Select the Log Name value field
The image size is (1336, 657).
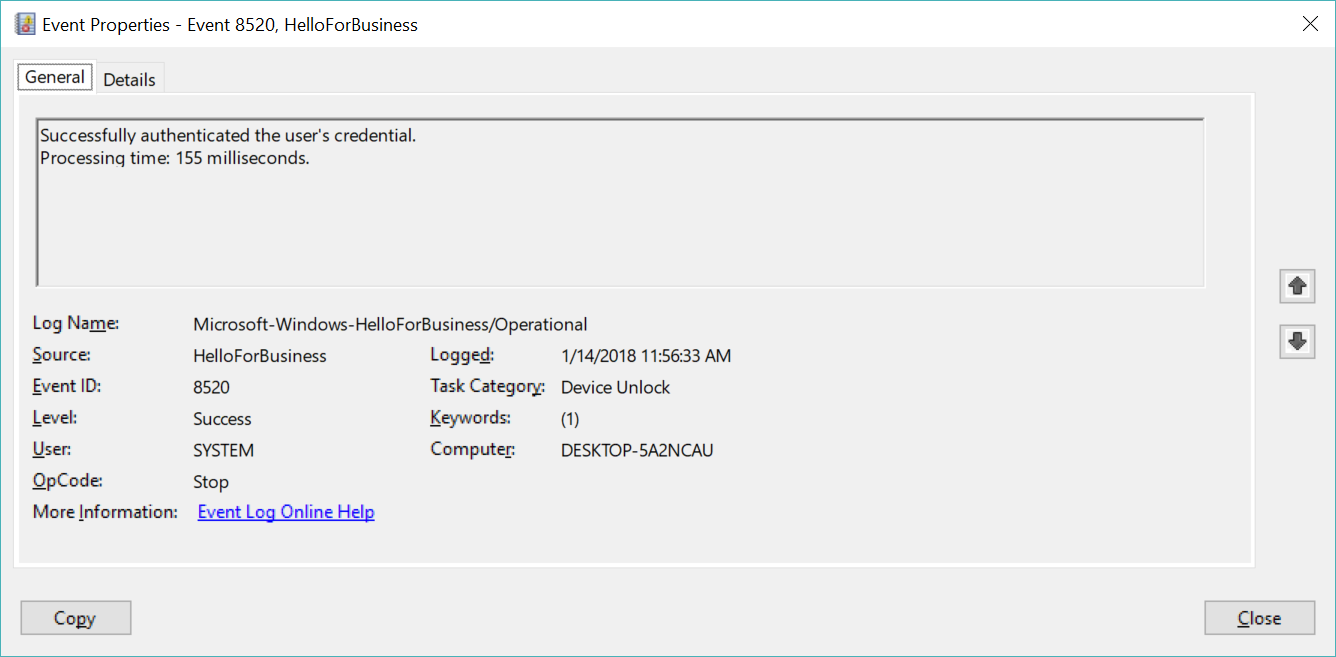pyautogui.click(x=390, y=324)
